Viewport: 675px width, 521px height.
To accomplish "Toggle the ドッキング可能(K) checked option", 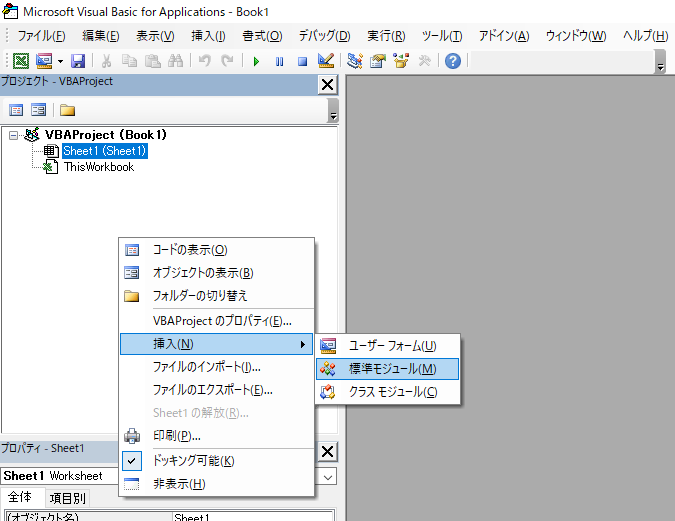I will click(x=217, y=461).
